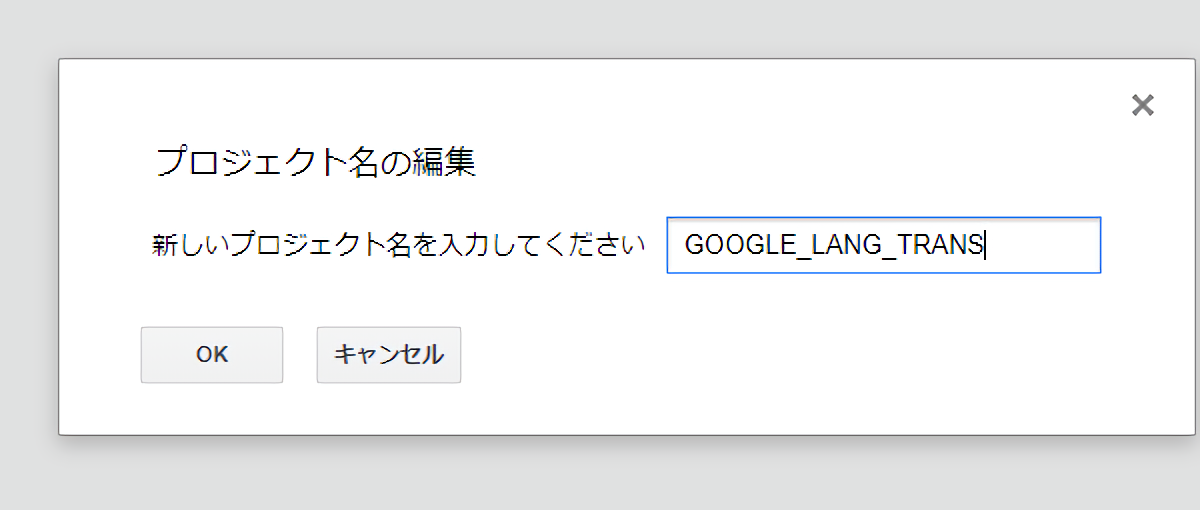Screen dimensions: 1200x510
Task: Cancel editing the project name
Action: [389, 355]
